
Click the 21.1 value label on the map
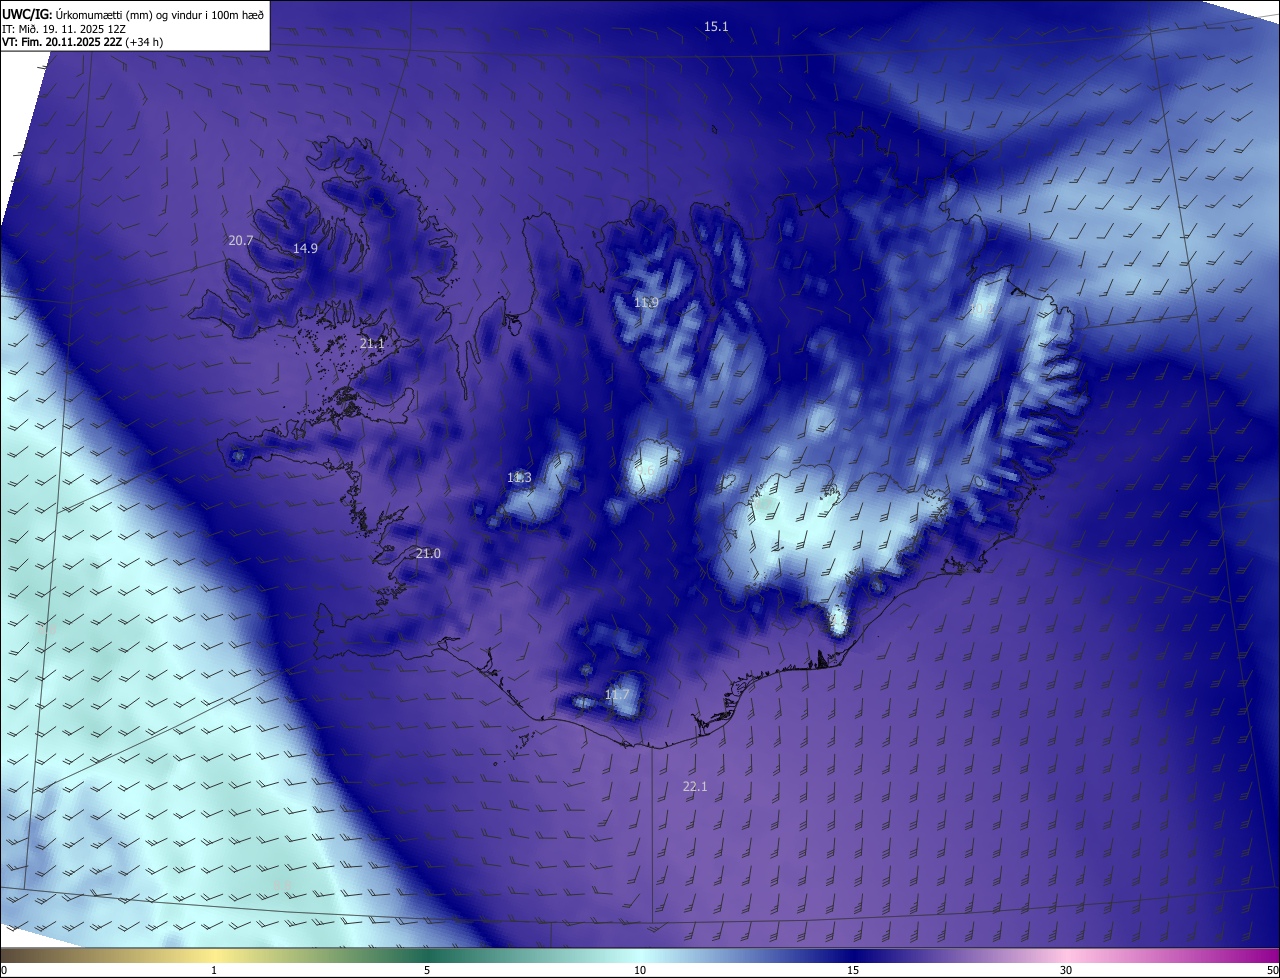coord(372,344)
